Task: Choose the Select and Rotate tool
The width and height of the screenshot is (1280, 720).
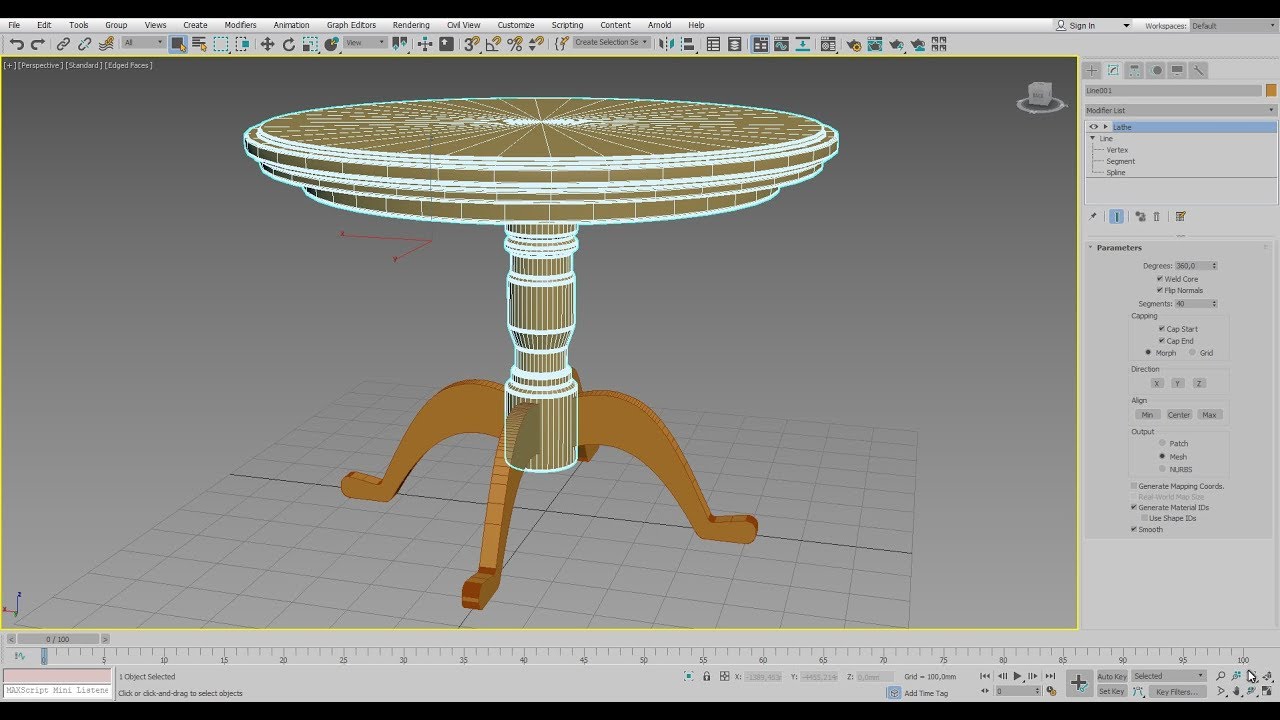Action: tap(289, 44)
